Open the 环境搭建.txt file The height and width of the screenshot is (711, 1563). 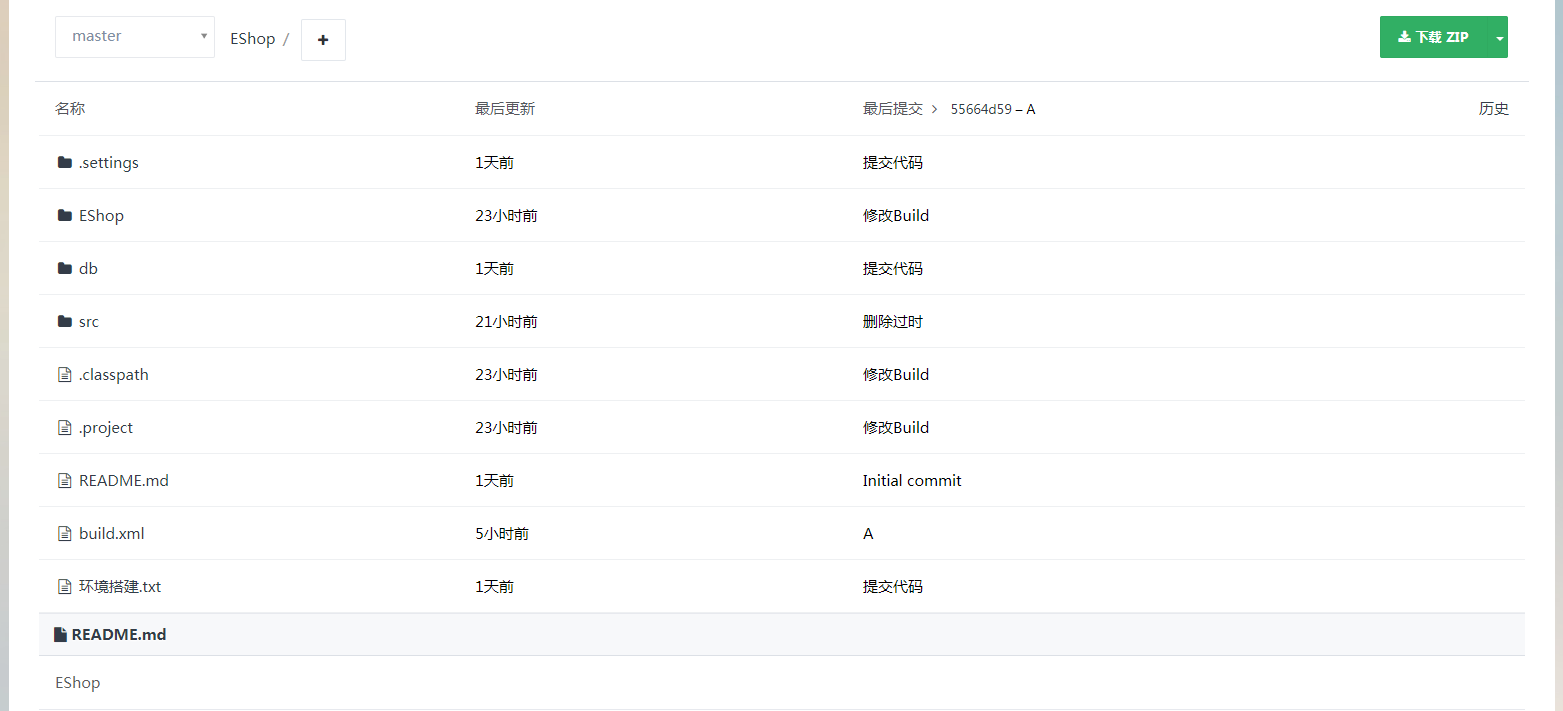120,586
